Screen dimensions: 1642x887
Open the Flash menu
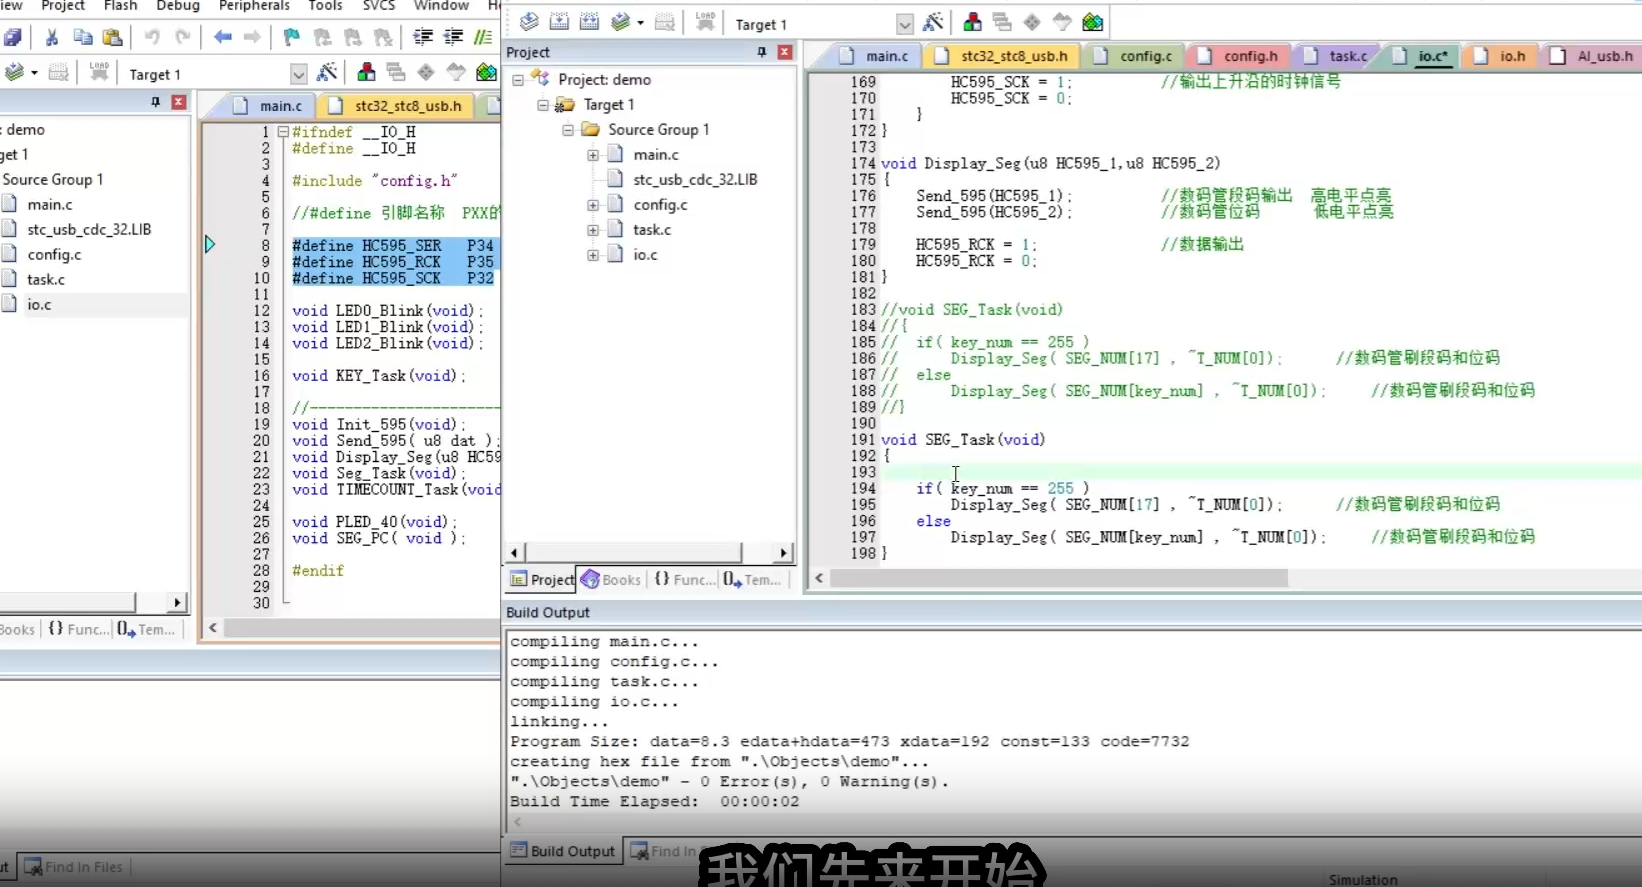(x=121, y=6)
